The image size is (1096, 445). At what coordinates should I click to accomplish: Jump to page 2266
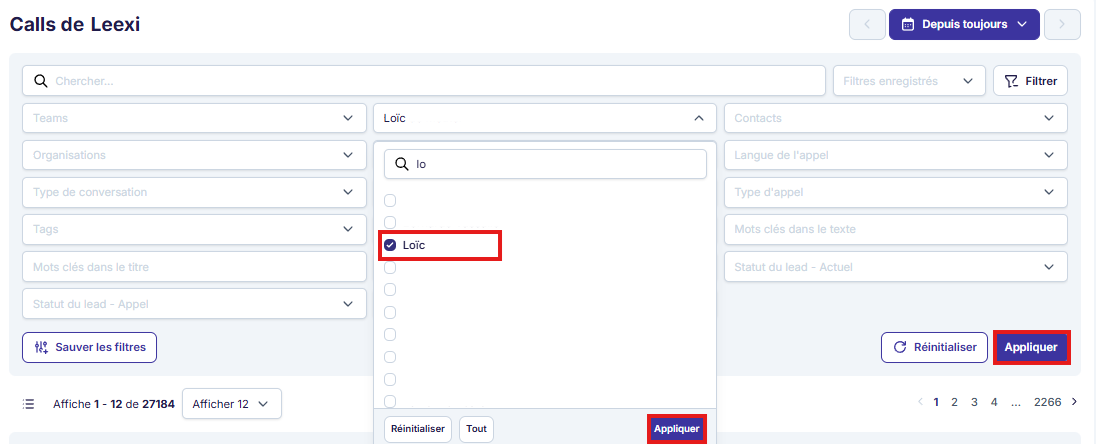click(1048, 402)
